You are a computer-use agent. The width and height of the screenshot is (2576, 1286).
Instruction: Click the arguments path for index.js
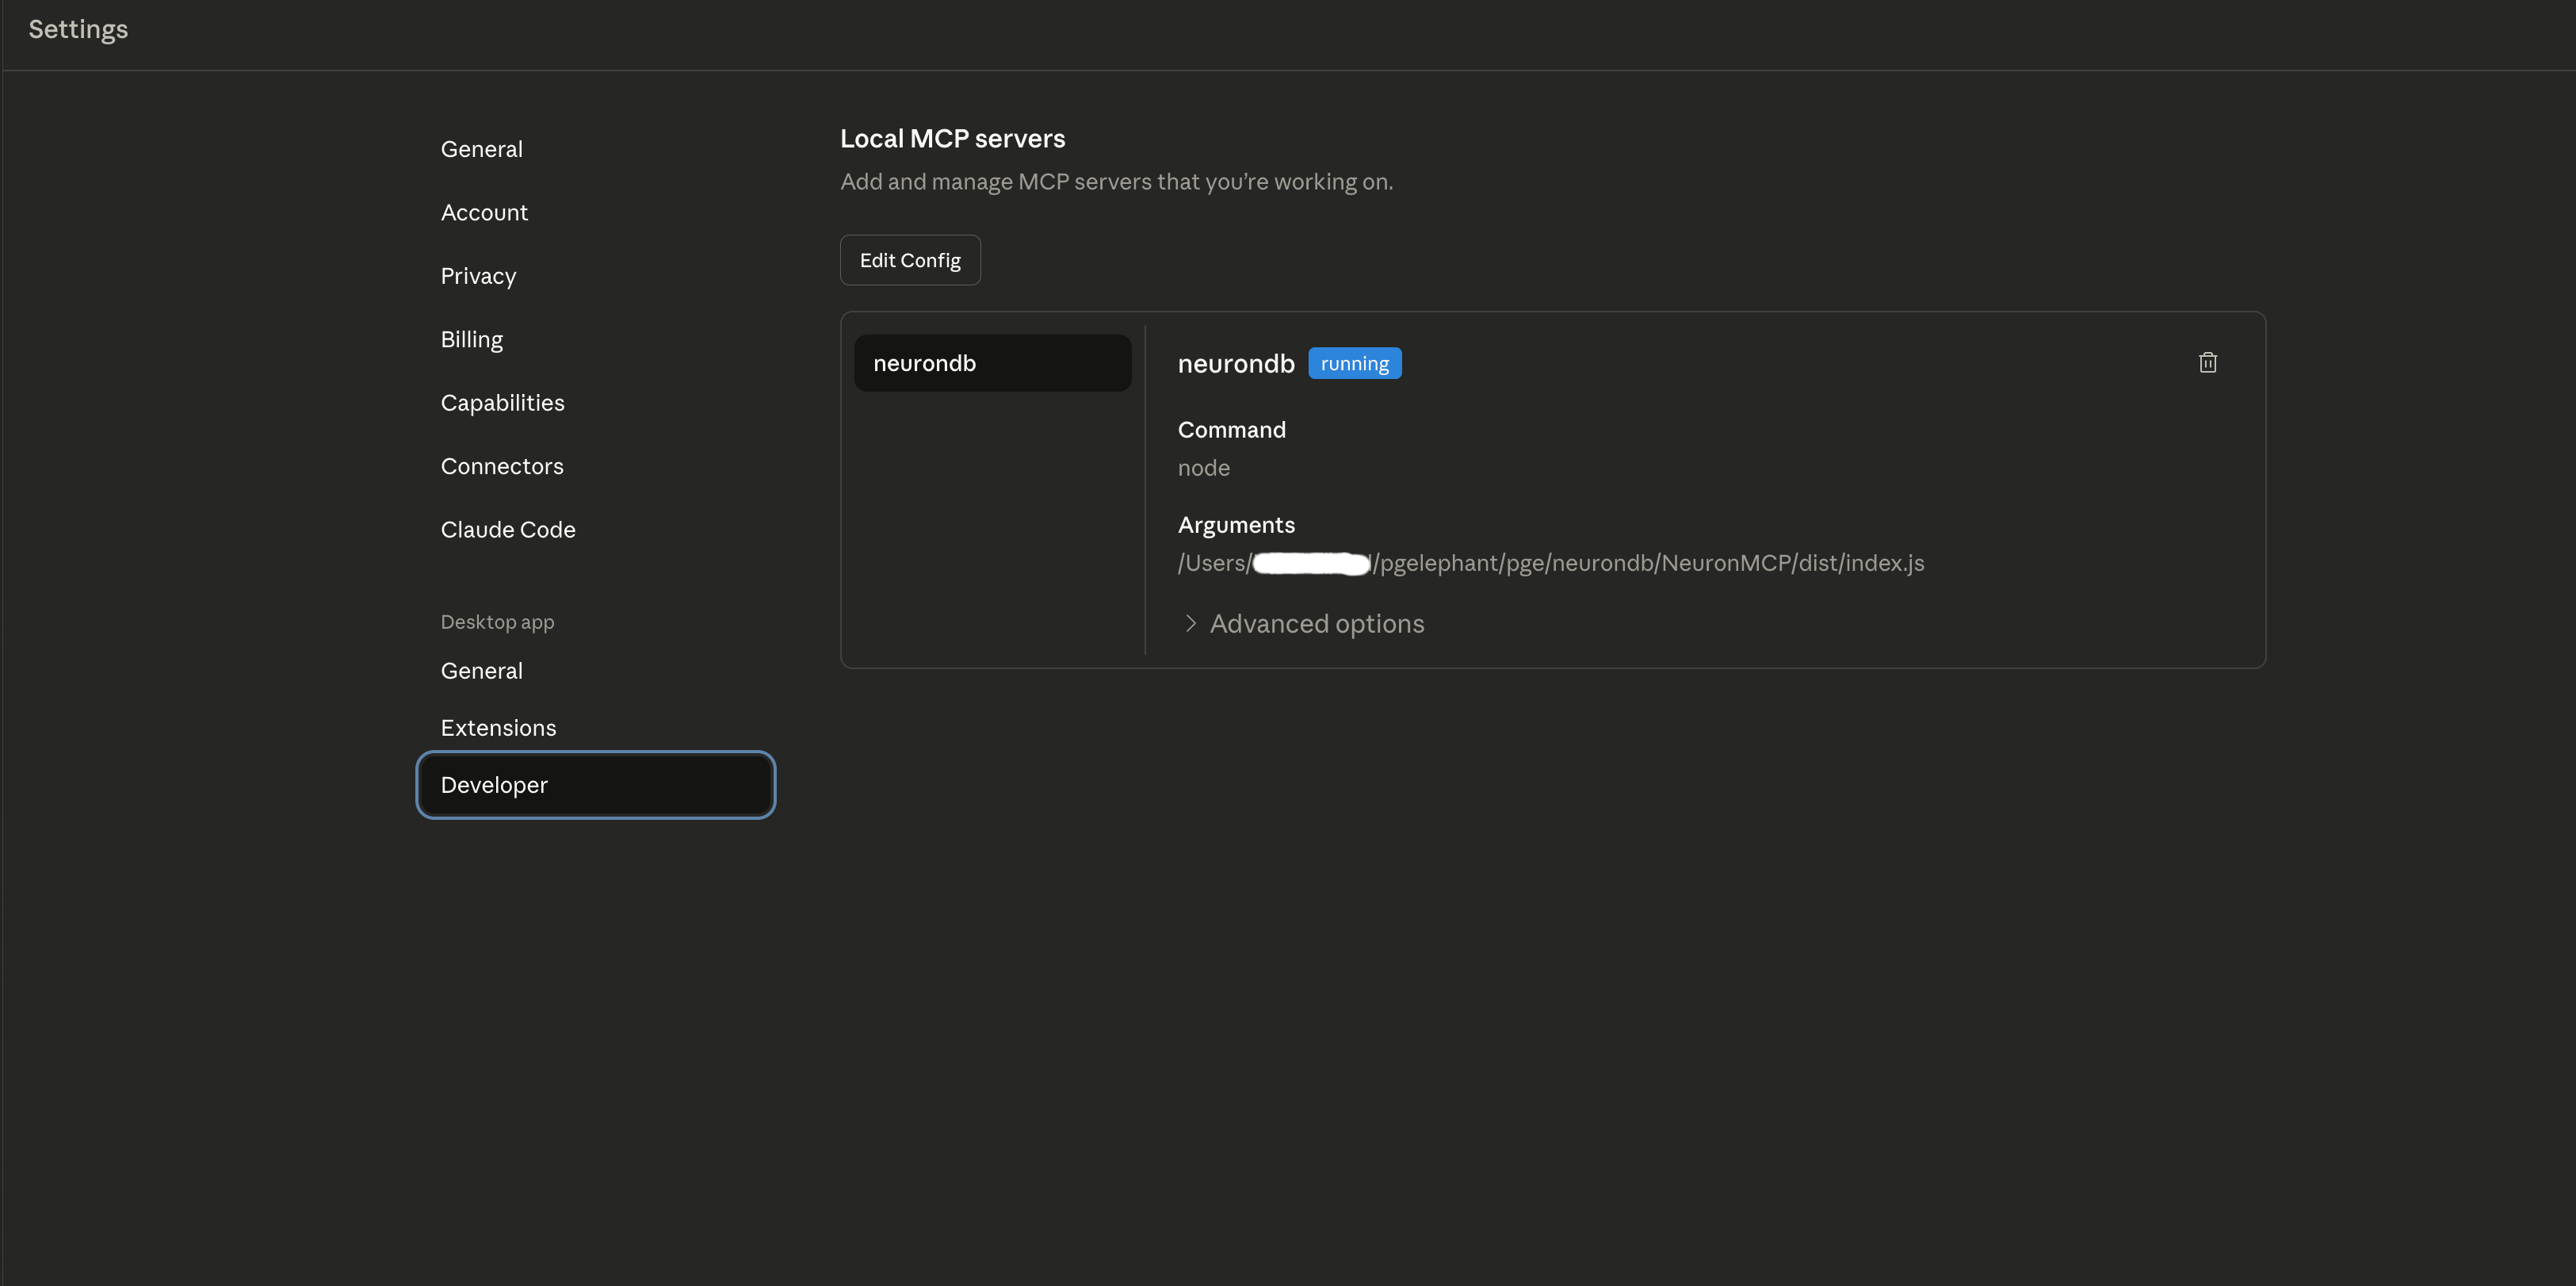click(x=1550, y=562)
